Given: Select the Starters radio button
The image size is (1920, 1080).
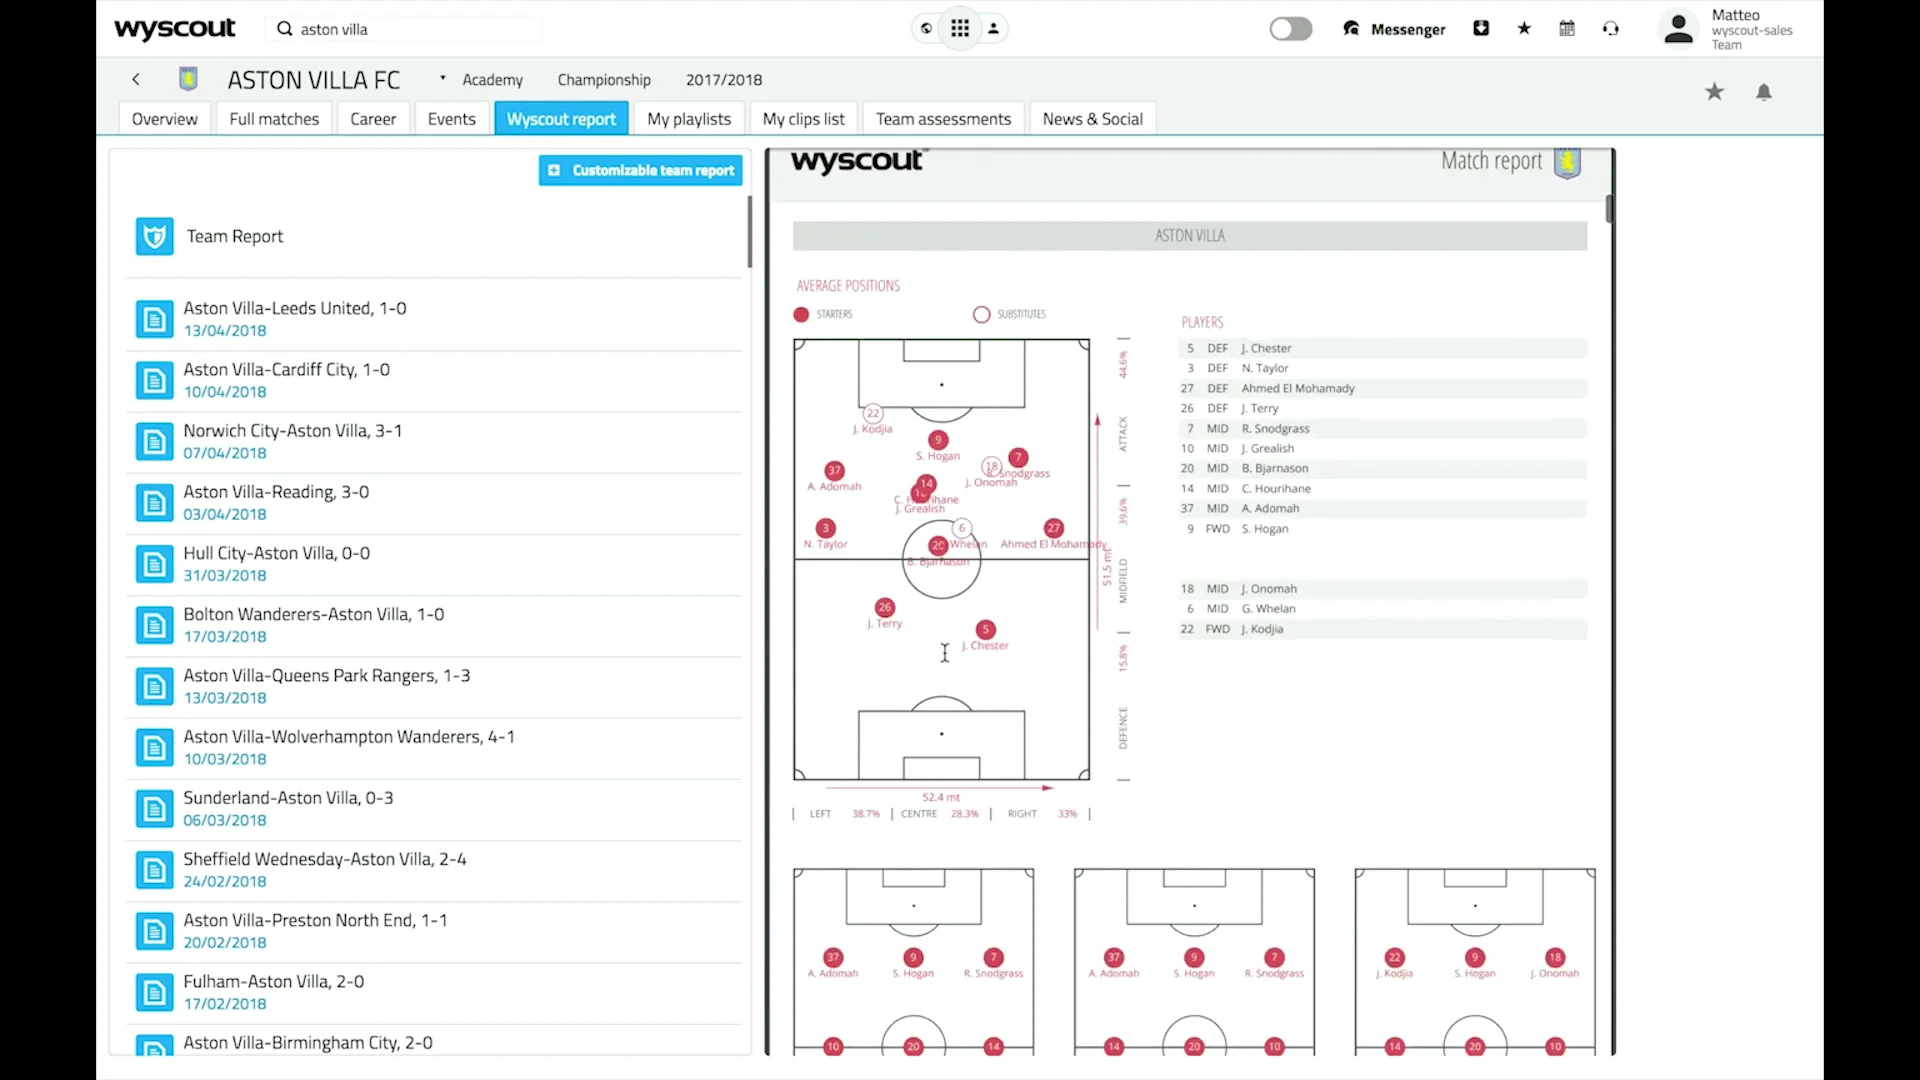Looking at the screenshot, I should tap(801, 314).
